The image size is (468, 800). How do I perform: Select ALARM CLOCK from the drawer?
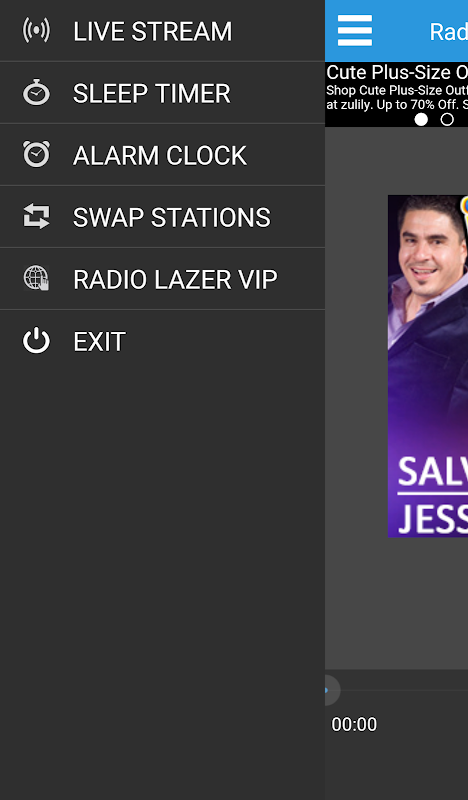point(162,155)
